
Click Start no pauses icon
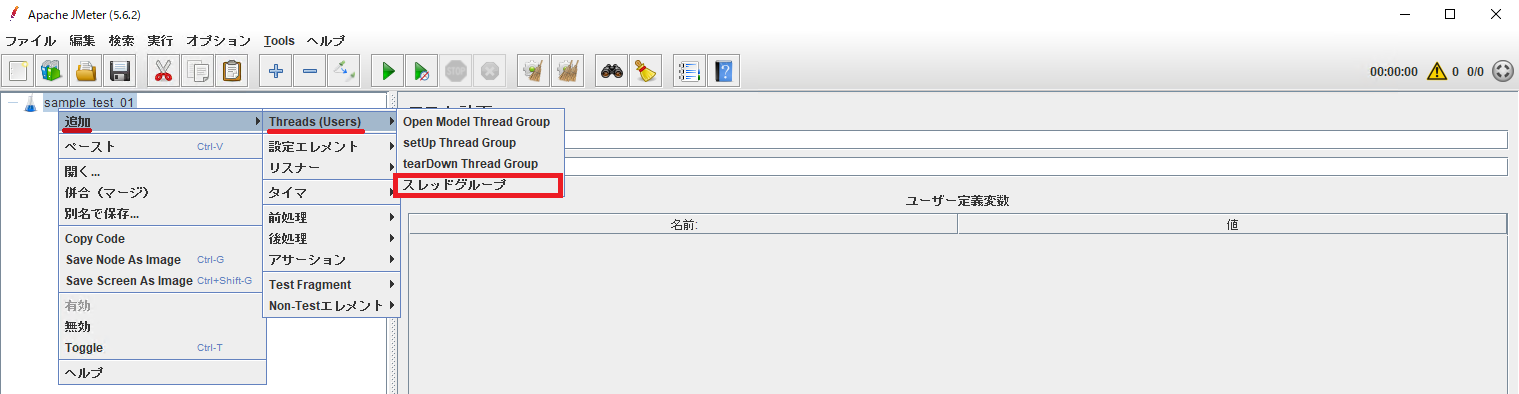[422, 71]
